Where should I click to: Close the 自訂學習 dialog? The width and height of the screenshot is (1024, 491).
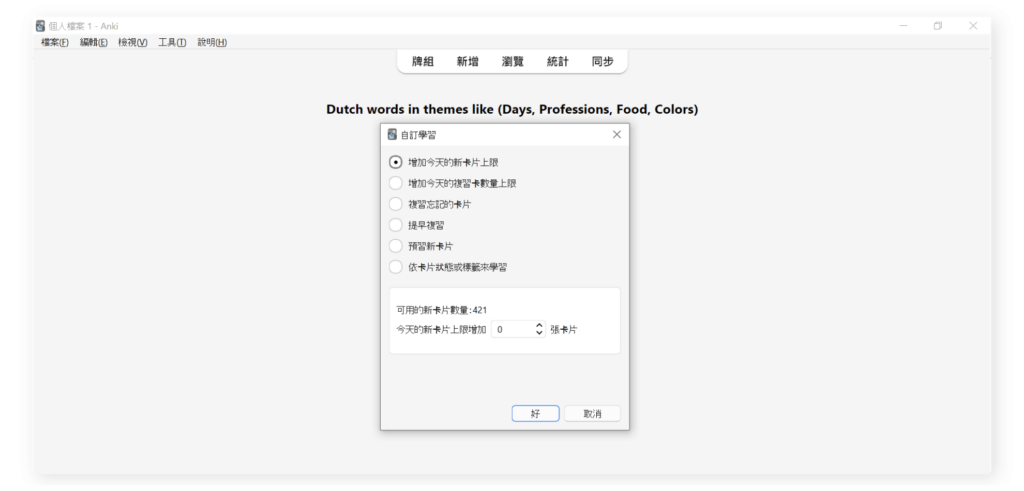coord(616,134)
